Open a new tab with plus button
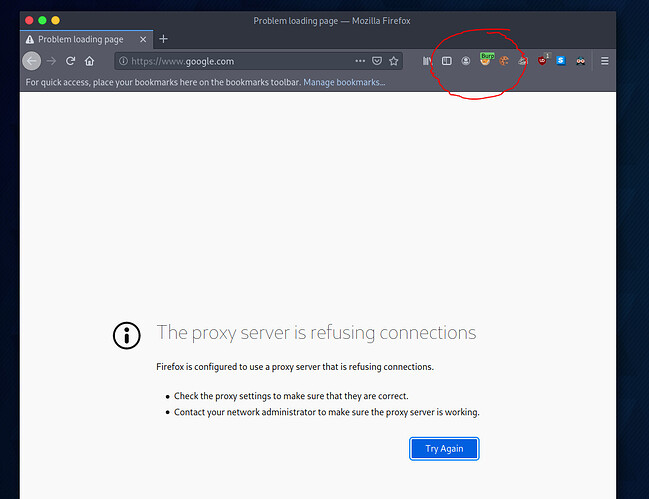This screenshot has width=649, height=499. 164,39
